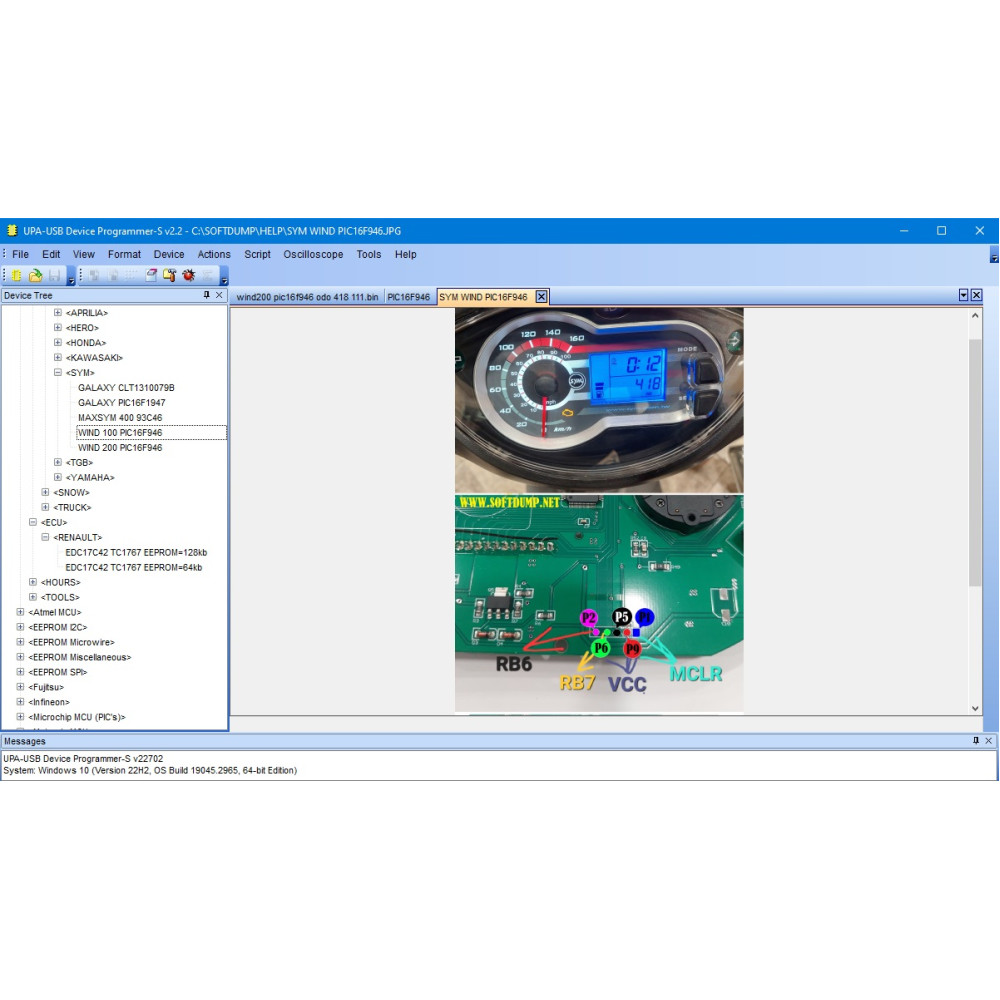Click the image viewer scroll up arrow
1000x1000 pixels.
tap(975, 315)
